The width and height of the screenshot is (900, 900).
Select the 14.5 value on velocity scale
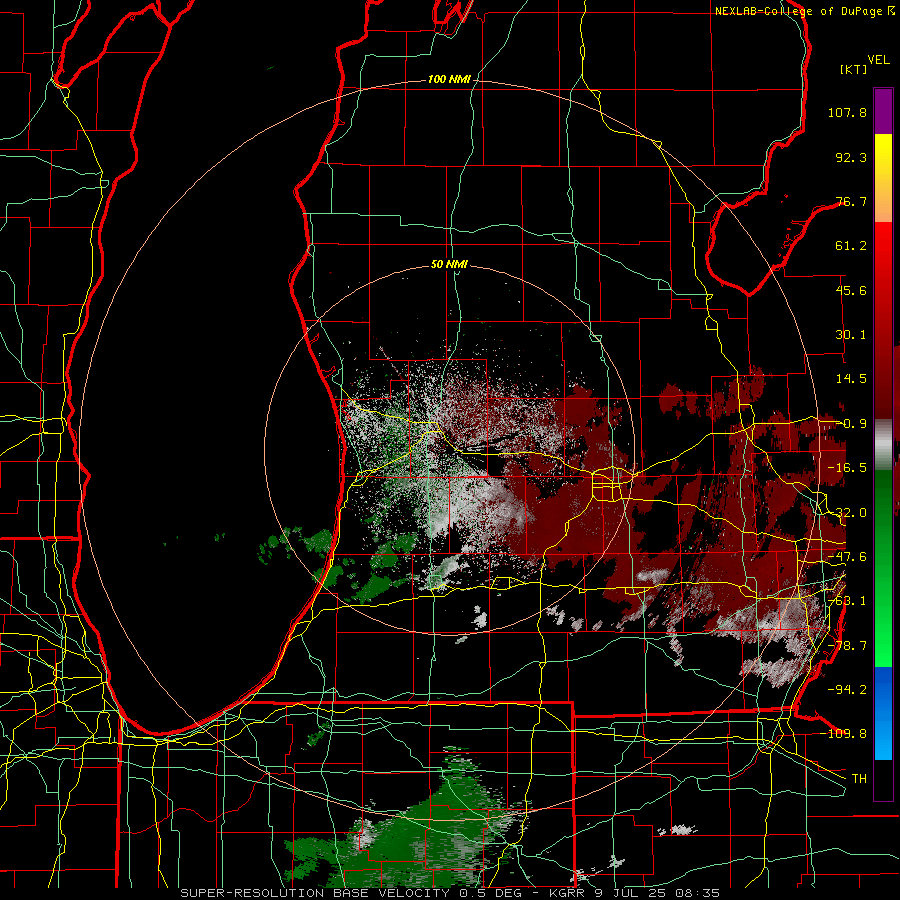[851, 379]
